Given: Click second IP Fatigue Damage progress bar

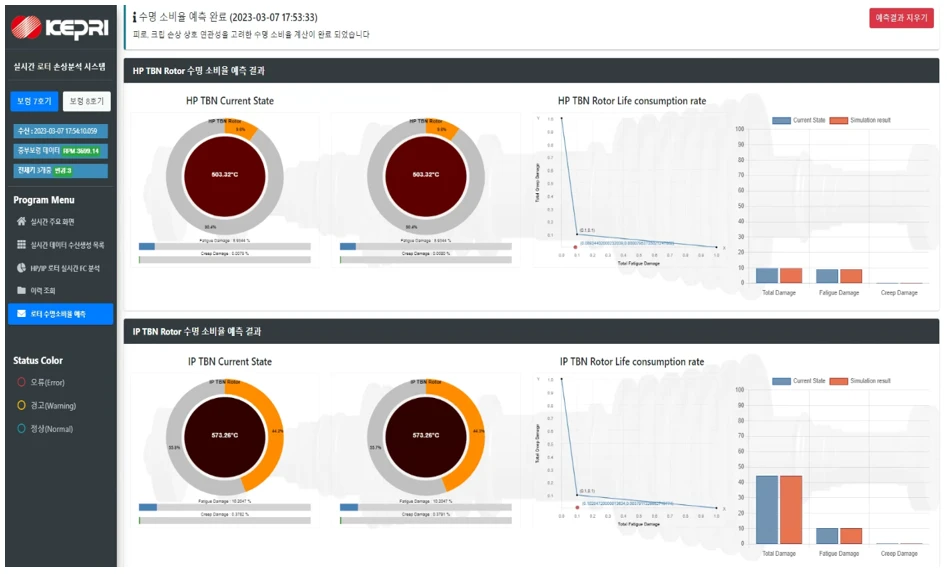Looking at the screenshot, I should click(x=426, y=508).
